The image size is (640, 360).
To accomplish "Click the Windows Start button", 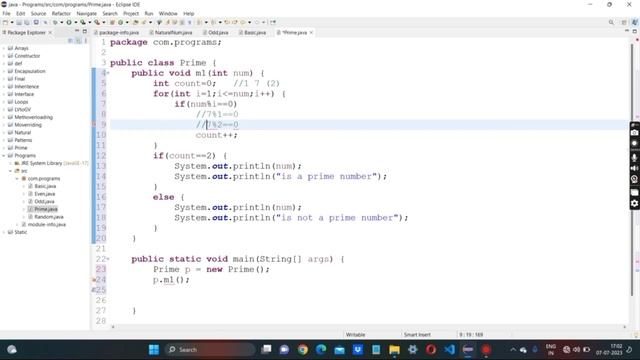I will [154, 349].
